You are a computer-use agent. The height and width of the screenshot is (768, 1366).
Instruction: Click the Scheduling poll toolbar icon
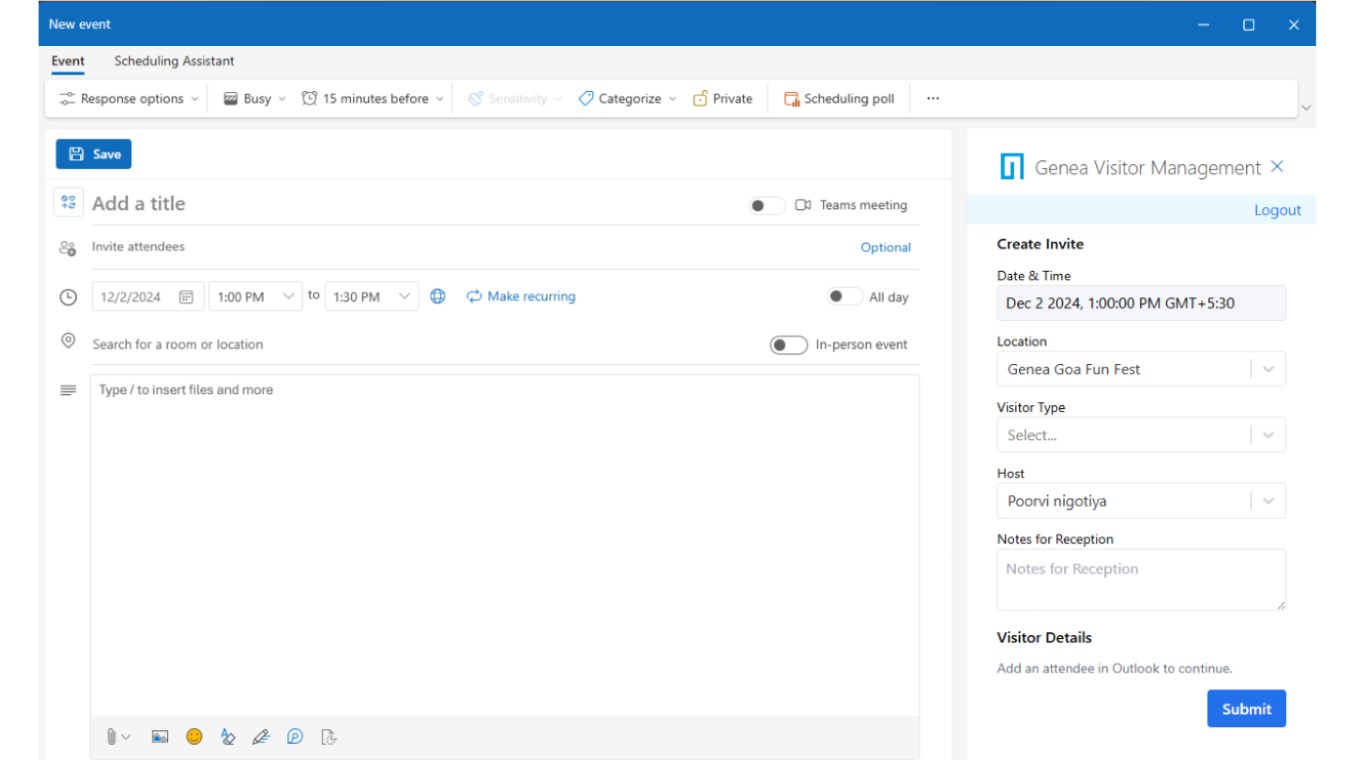point(791,99)
